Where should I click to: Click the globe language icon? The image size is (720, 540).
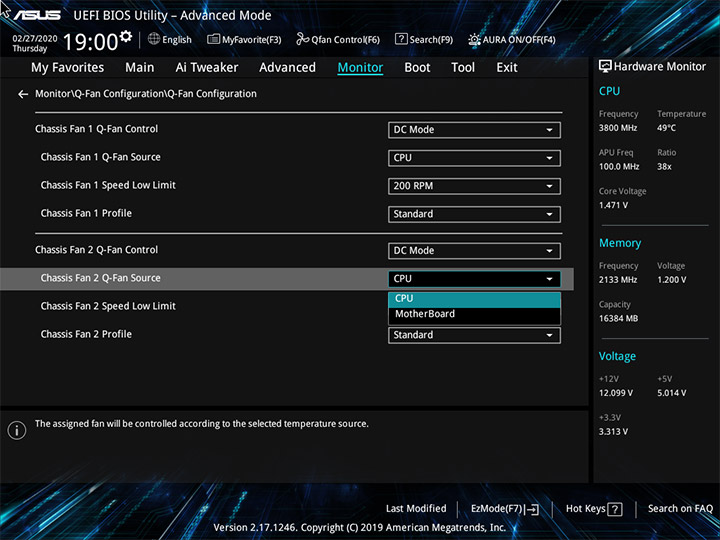point(154,39)
